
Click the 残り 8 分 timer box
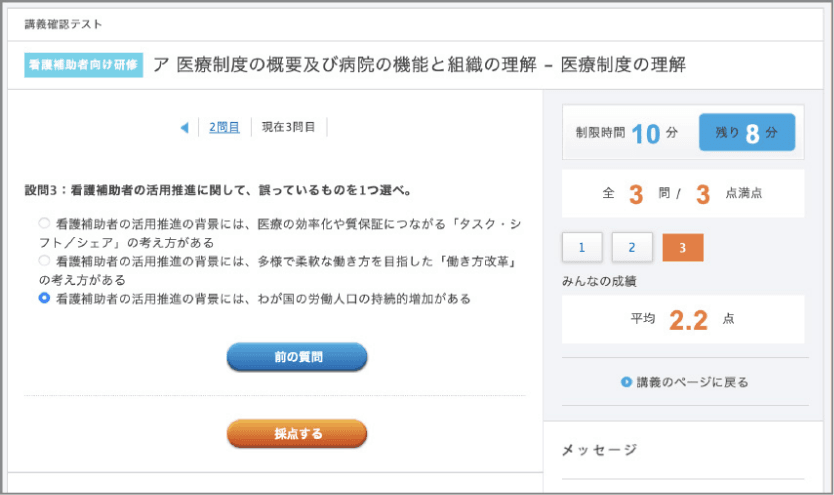pos(746,133)
